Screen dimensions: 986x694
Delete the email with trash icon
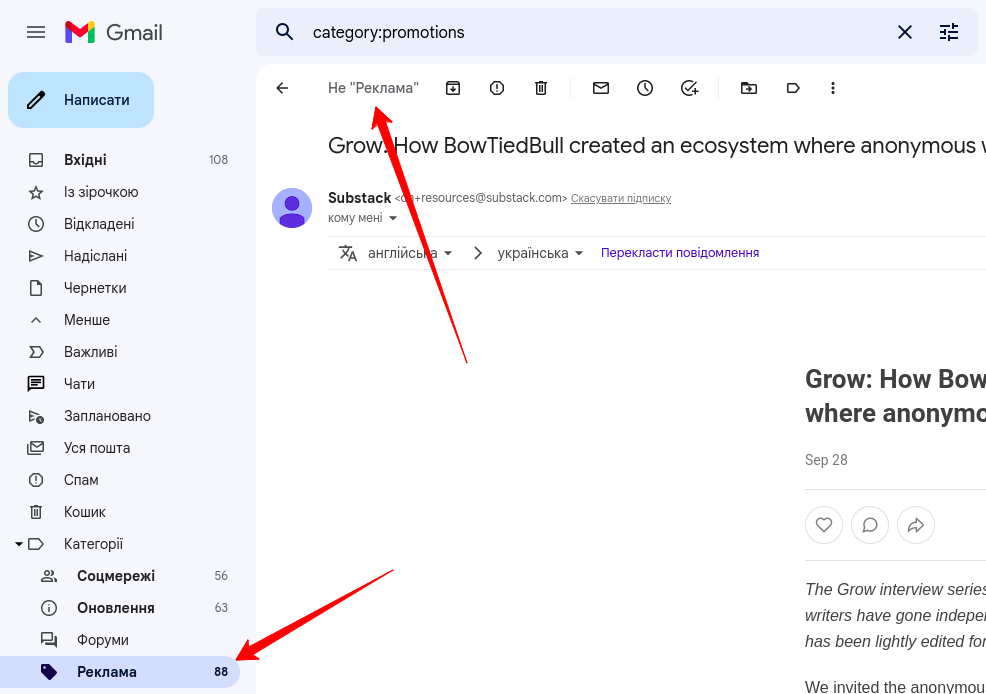tap(541, 88)
